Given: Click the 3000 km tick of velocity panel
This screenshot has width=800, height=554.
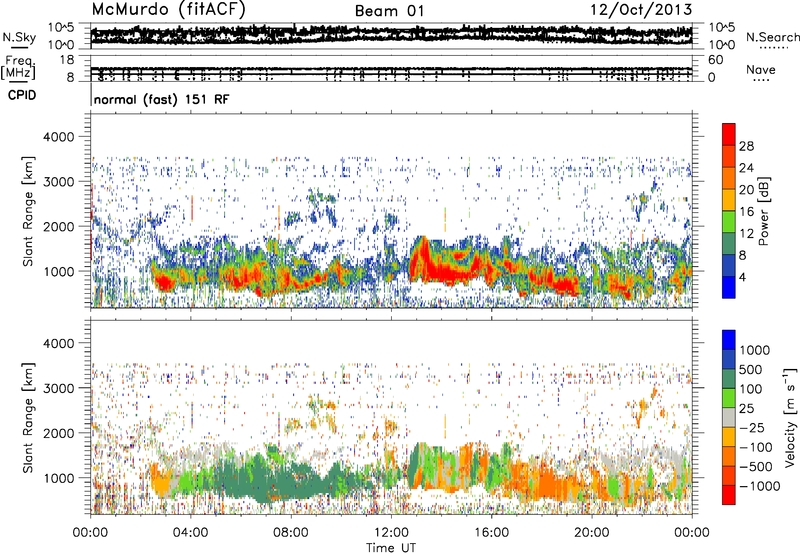Looking at the screenshot, I should point(60,388).
